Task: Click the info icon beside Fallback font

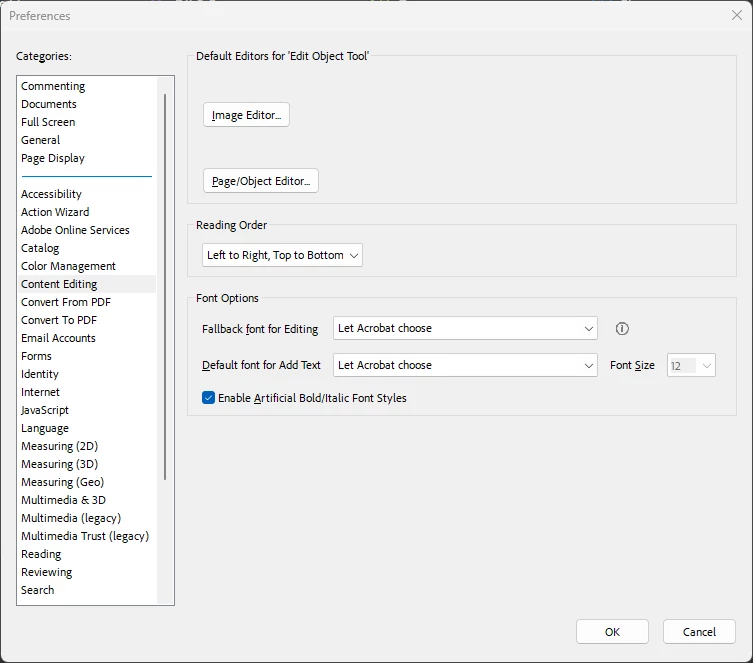Action: tap(622, 329)
